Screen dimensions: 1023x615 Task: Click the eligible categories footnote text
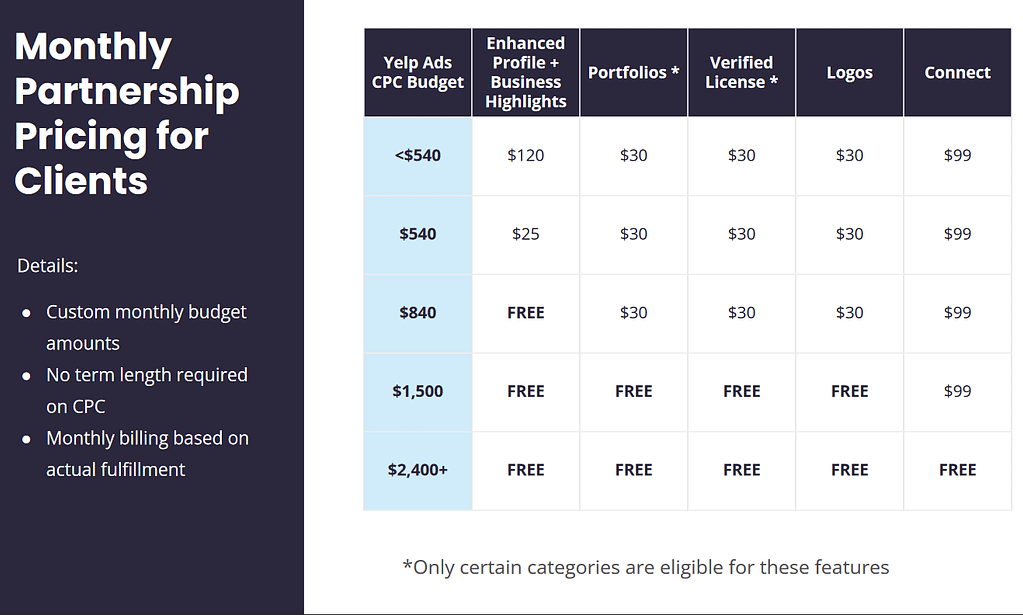(x=646, y=567)
